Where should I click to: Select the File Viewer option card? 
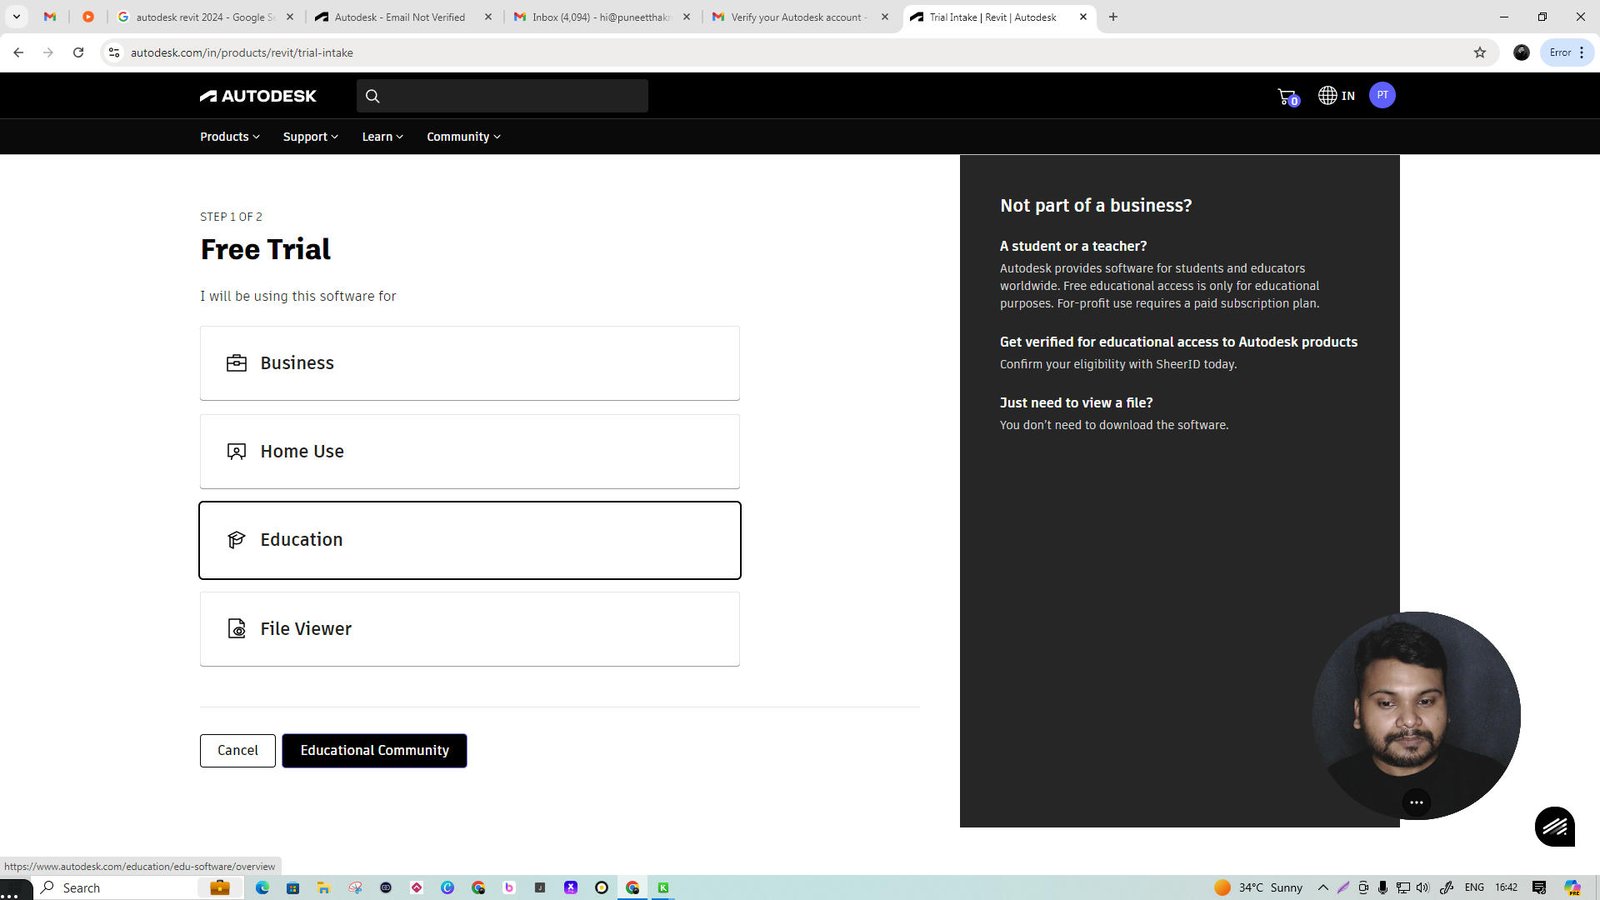(470, 629)
